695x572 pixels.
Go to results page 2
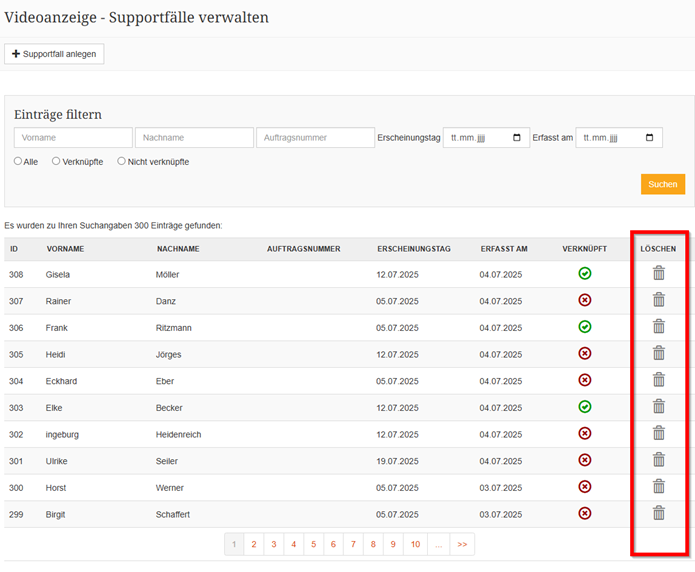(254, 544)
